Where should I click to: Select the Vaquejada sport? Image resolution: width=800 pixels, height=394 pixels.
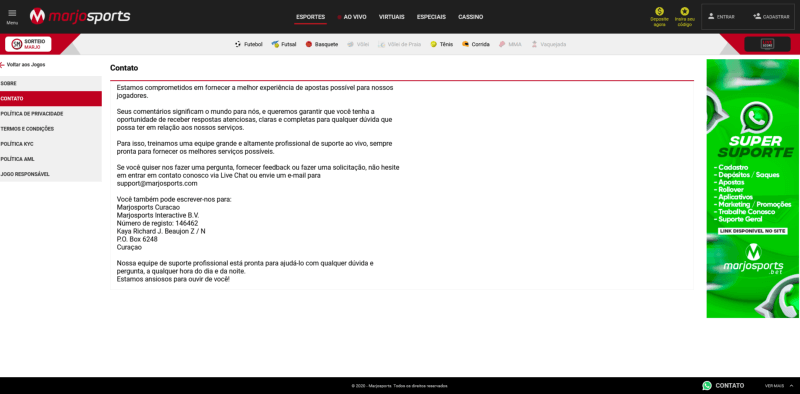[x=548, y=44]
